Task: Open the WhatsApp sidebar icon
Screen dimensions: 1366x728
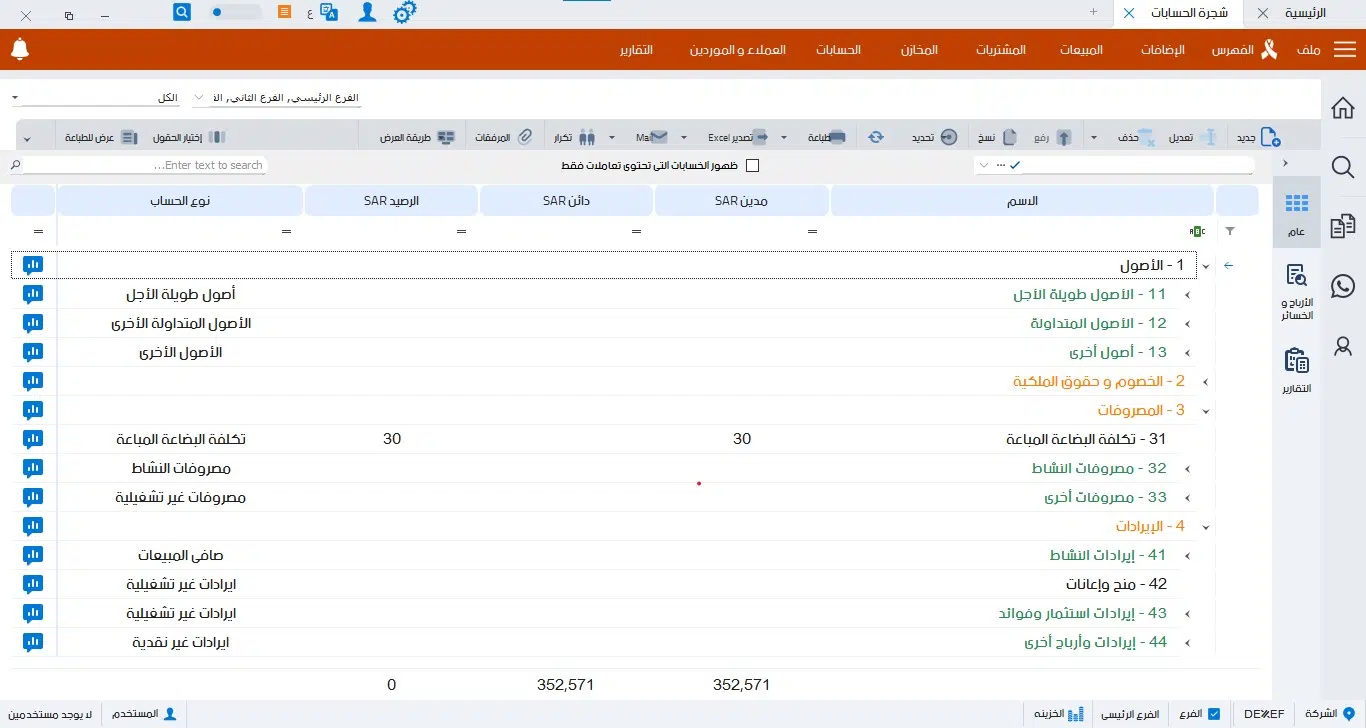Action: point(1343,285)
